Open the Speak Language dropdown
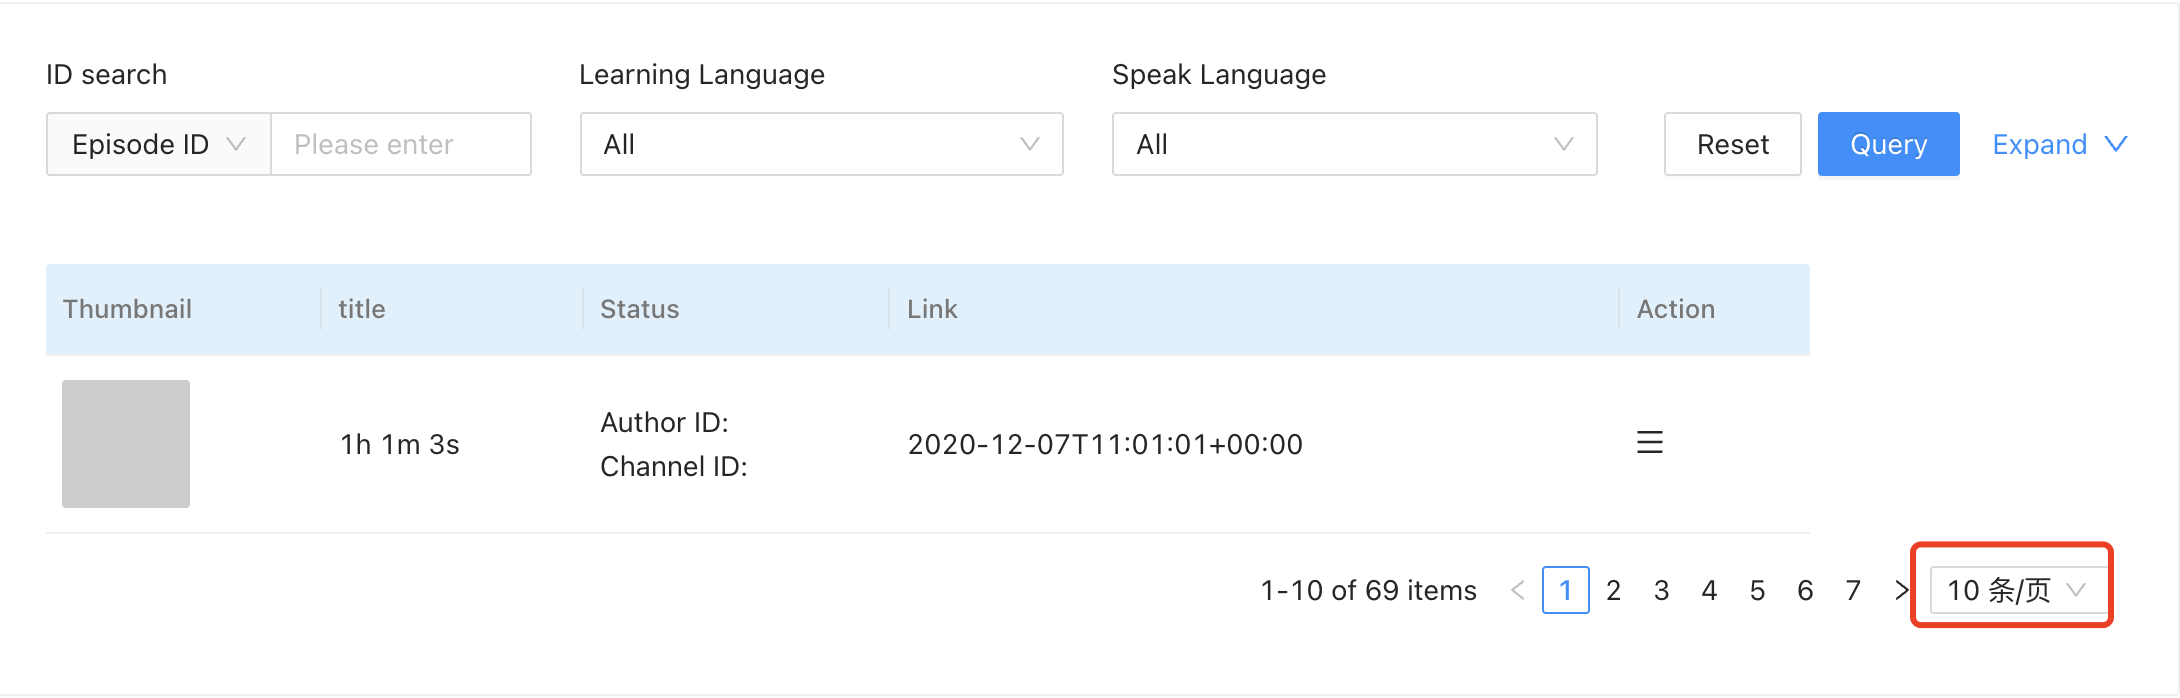The height and width of the screenshot is (698, 2180). click(1354, 144)
